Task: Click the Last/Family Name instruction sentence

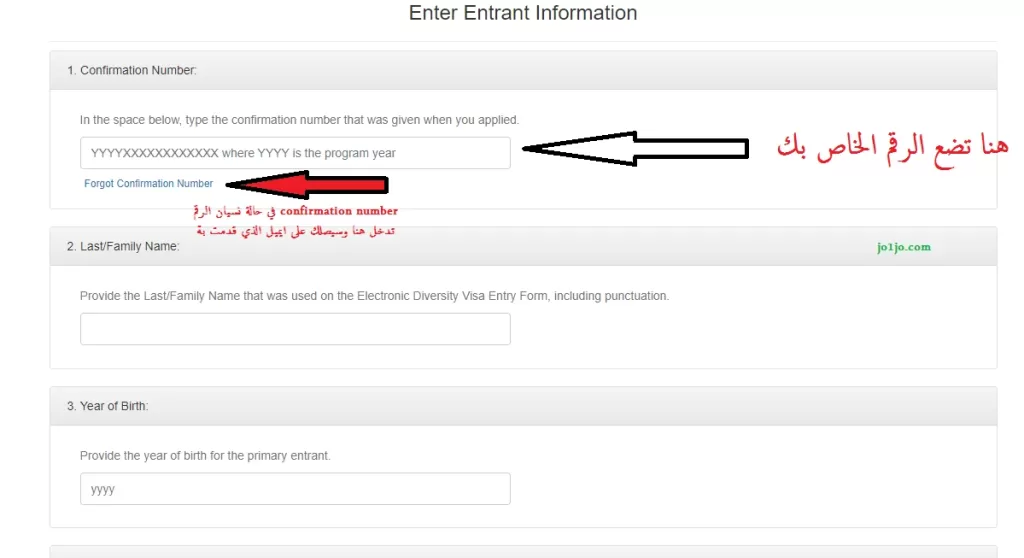Action: click(374, 296)
